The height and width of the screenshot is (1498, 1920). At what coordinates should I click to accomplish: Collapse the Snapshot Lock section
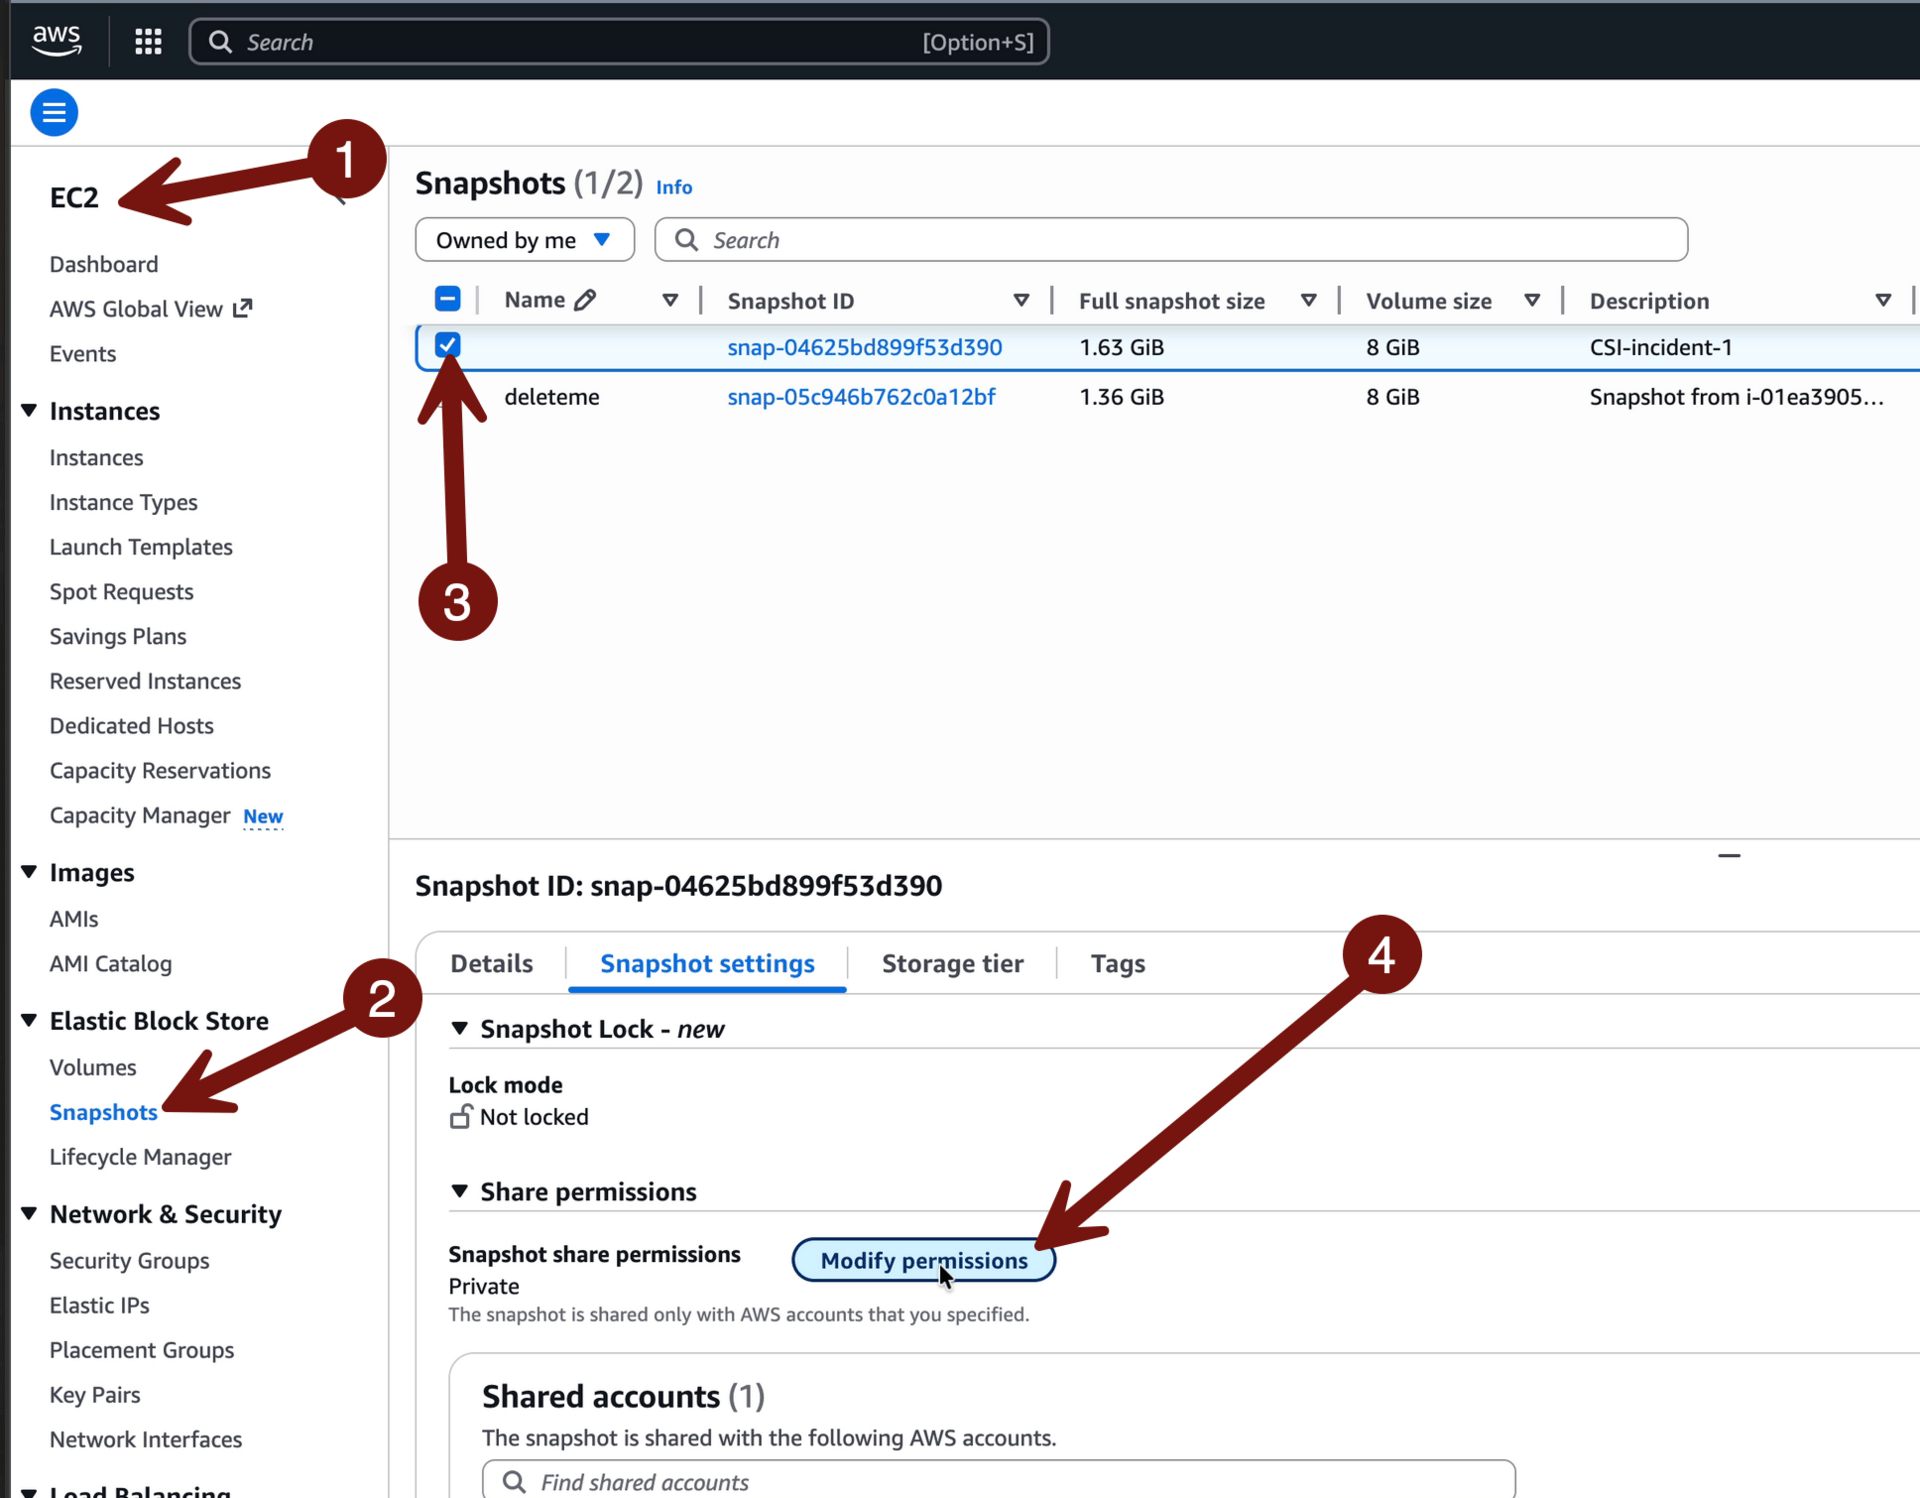pyautogui.click(x=459, y=1028)
